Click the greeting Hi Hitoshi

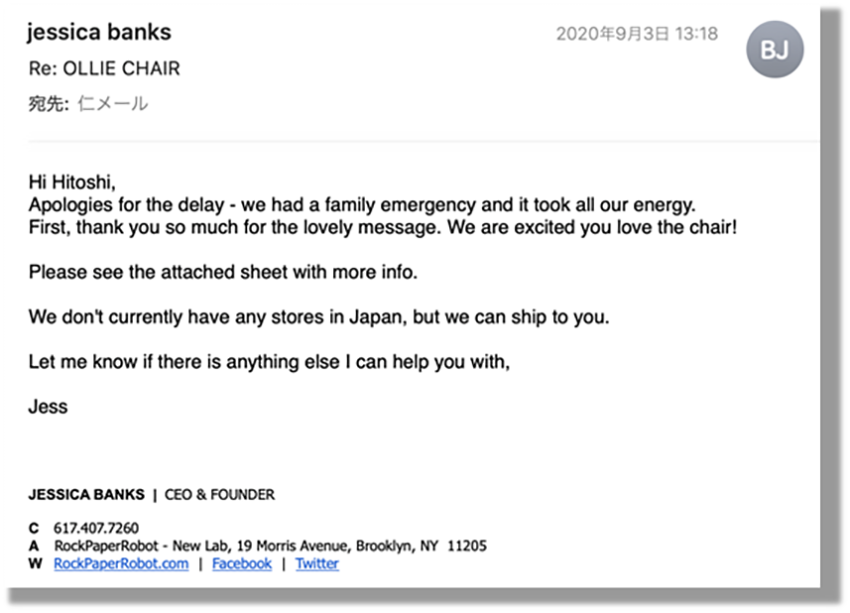tap(72, 182)
